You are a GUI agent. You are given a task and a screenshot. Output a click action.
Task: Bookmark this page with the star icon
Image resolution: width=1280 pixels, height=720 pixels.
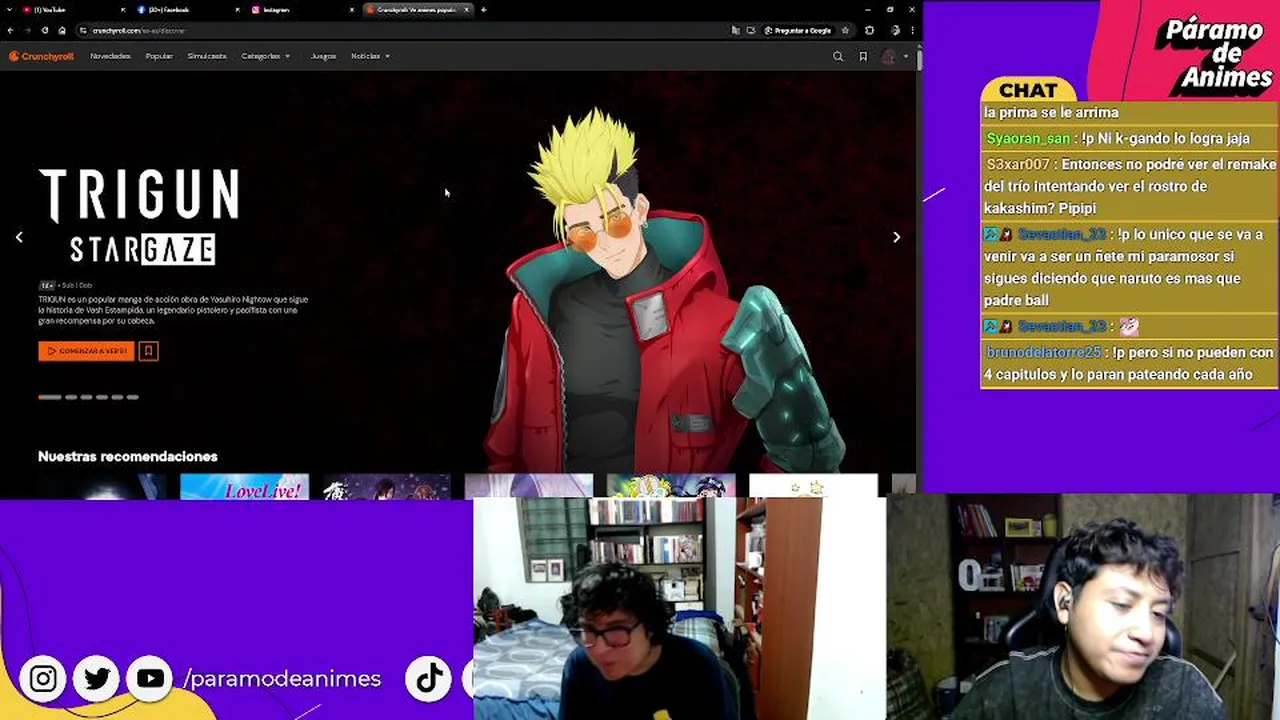coord(846,30)
